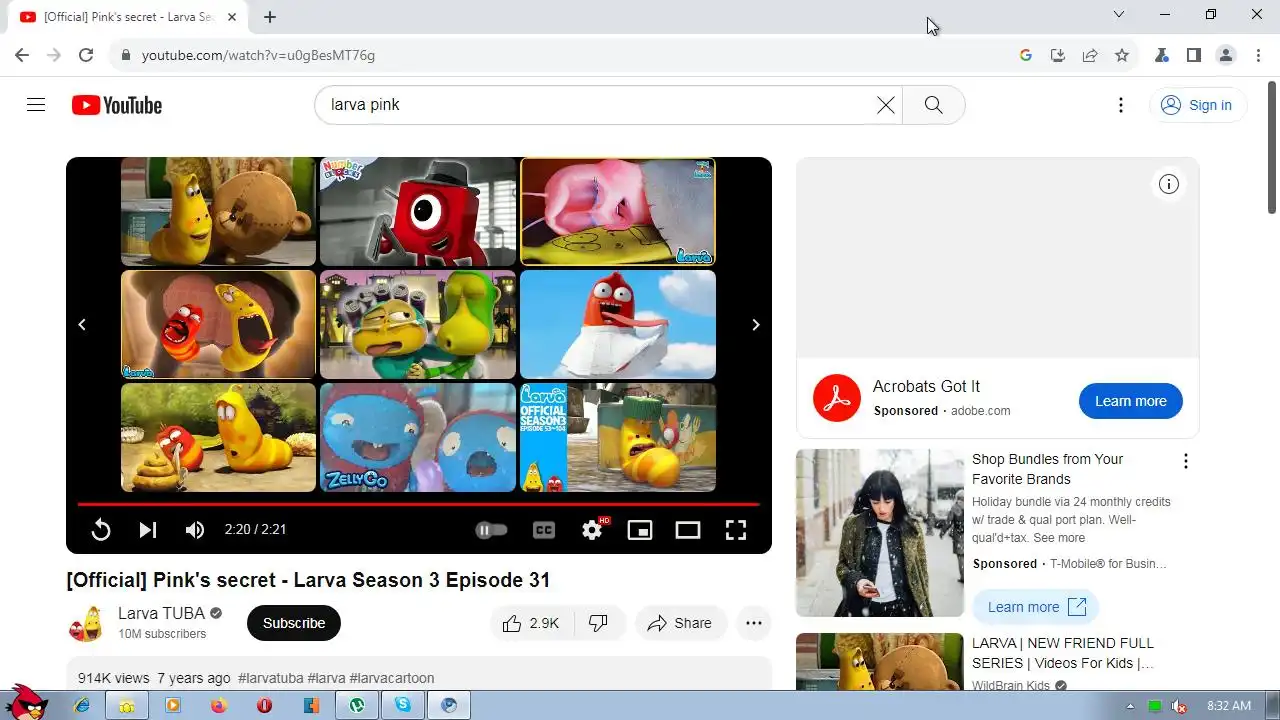Image resolution: width=1280 pixels, height=720 pixels.
Task: Run search with the magnifier button
Action: pos(933,105)
